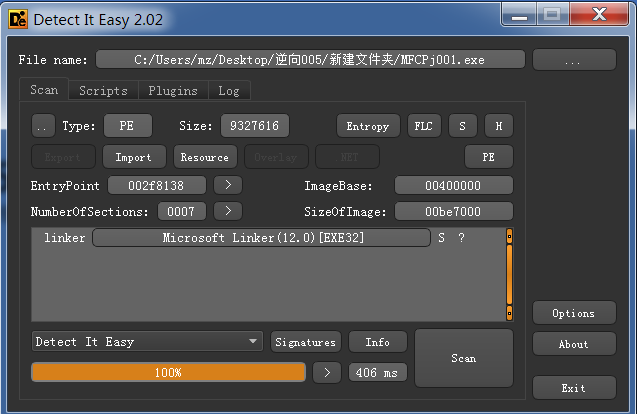Click the 406 ms scan time field
This screenshot has height=414, width=637.
tap(378, 373)
